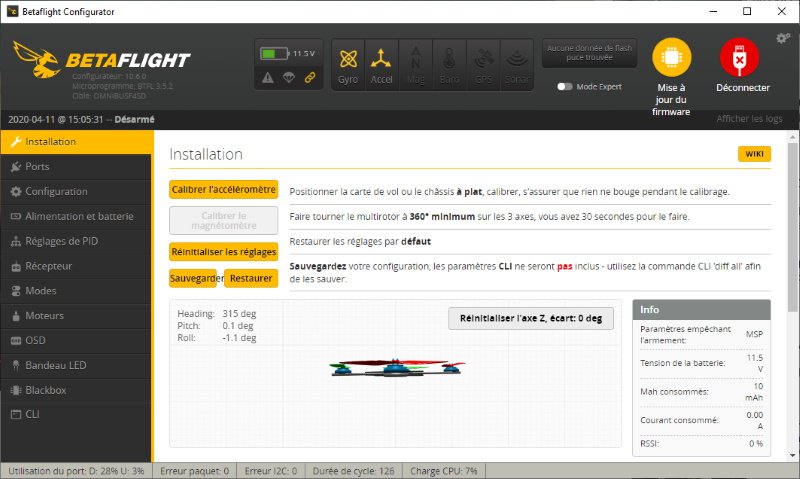Go to the Moteurs tab
800x479 pixels.
(45, 315)
